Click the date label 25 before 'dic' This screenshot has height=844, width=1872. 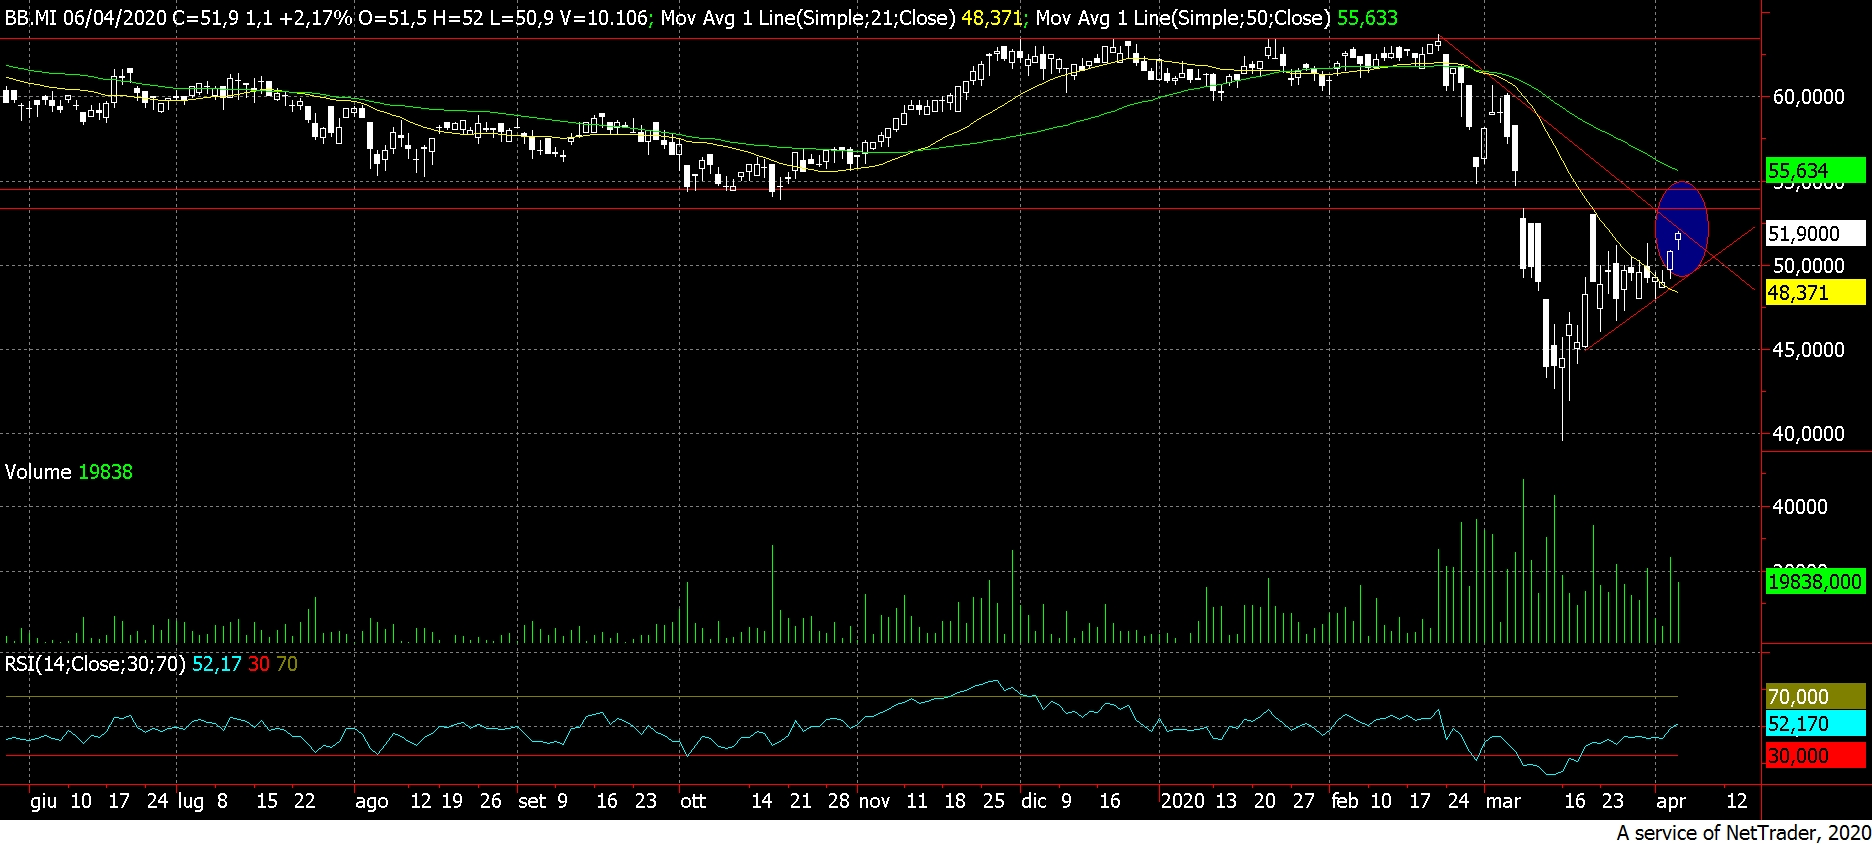coord(993,801)
